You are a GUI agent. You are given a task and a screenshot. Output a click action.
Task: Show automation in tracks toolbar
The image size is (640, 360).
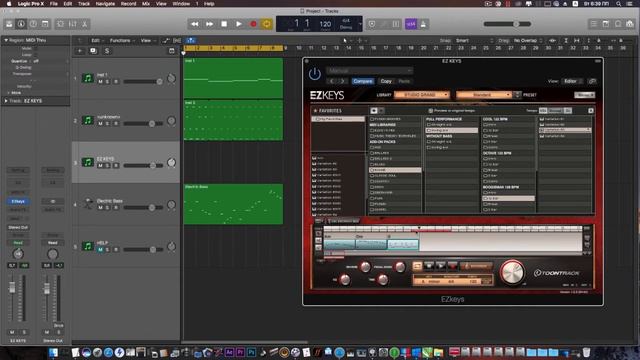click(165, 40)
